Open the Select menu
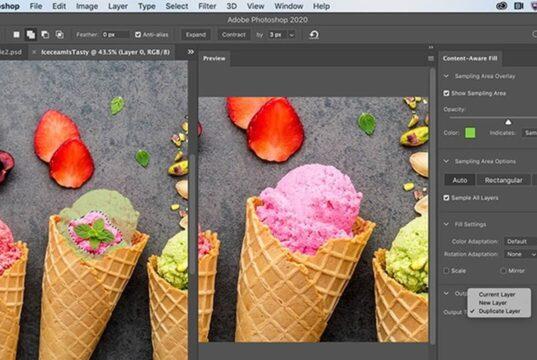 pyautogui.click(x=177, y=6)
